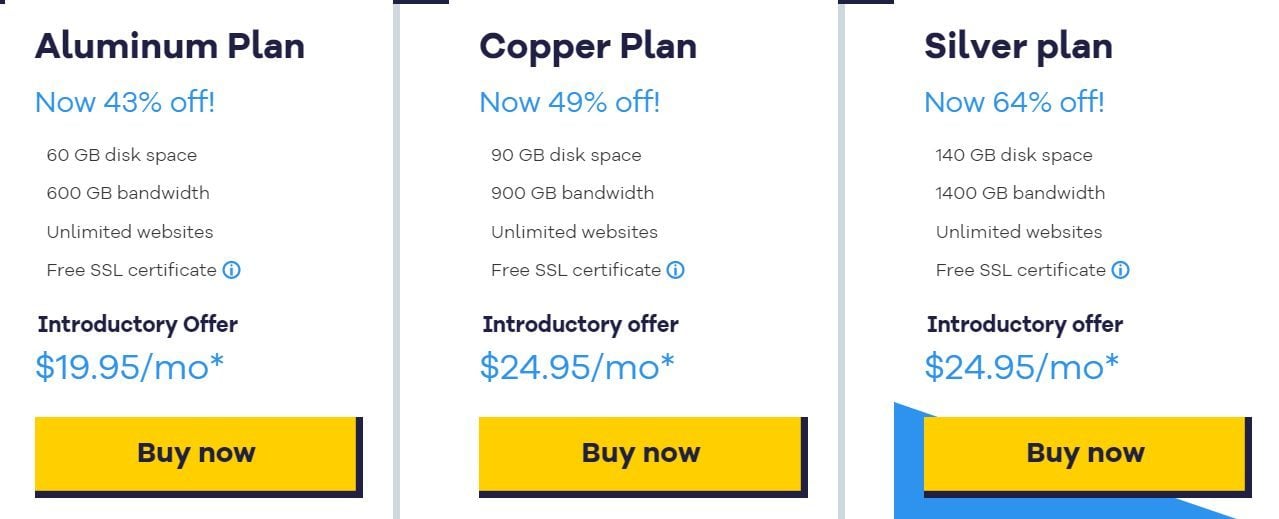
Task: Click the 600 GB bandwidth feature
Action: click(128, 193)
